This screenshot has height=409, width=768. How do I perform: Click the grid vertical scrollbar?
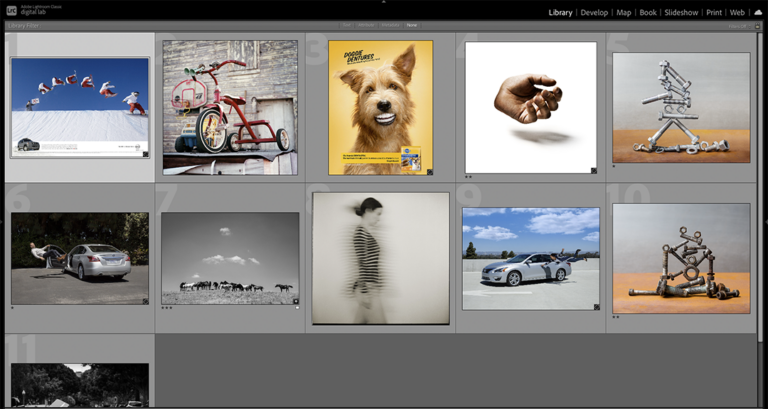[760, 186]
